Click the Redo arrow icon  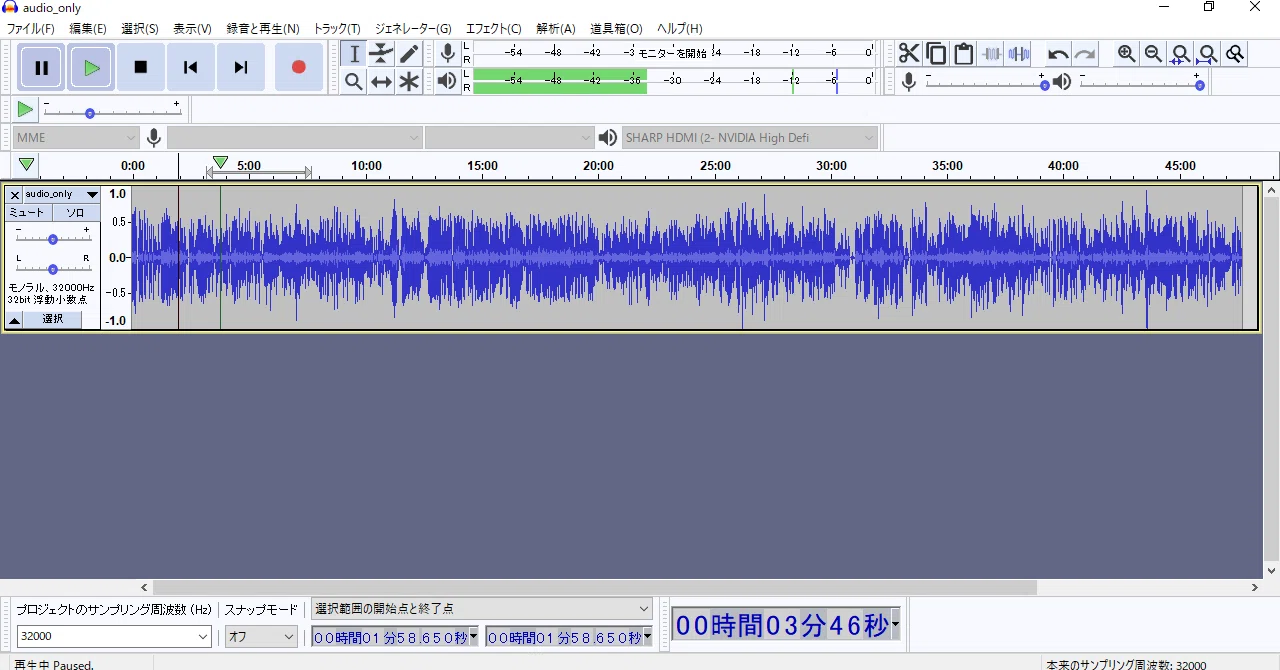click(1085, 54)
